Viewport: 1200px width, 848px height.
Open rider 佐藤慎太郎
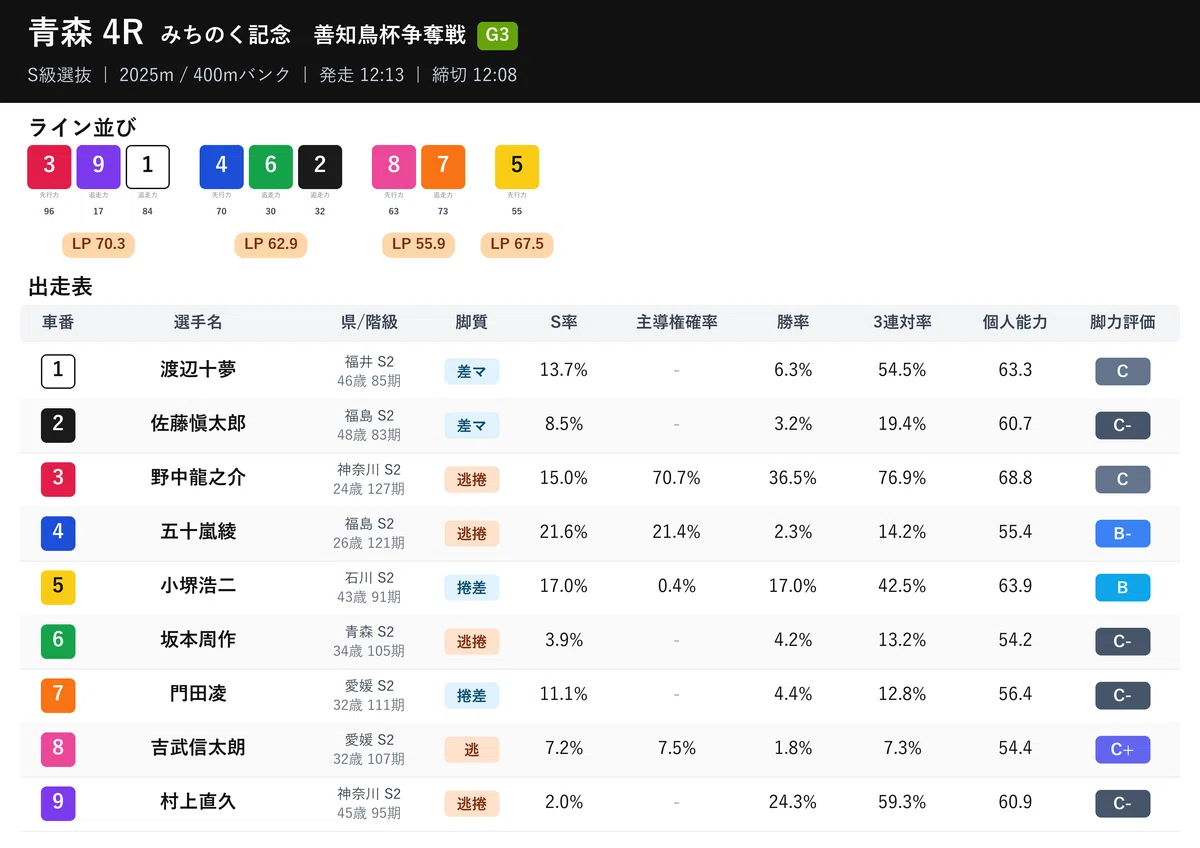click(x=198, y=424)
